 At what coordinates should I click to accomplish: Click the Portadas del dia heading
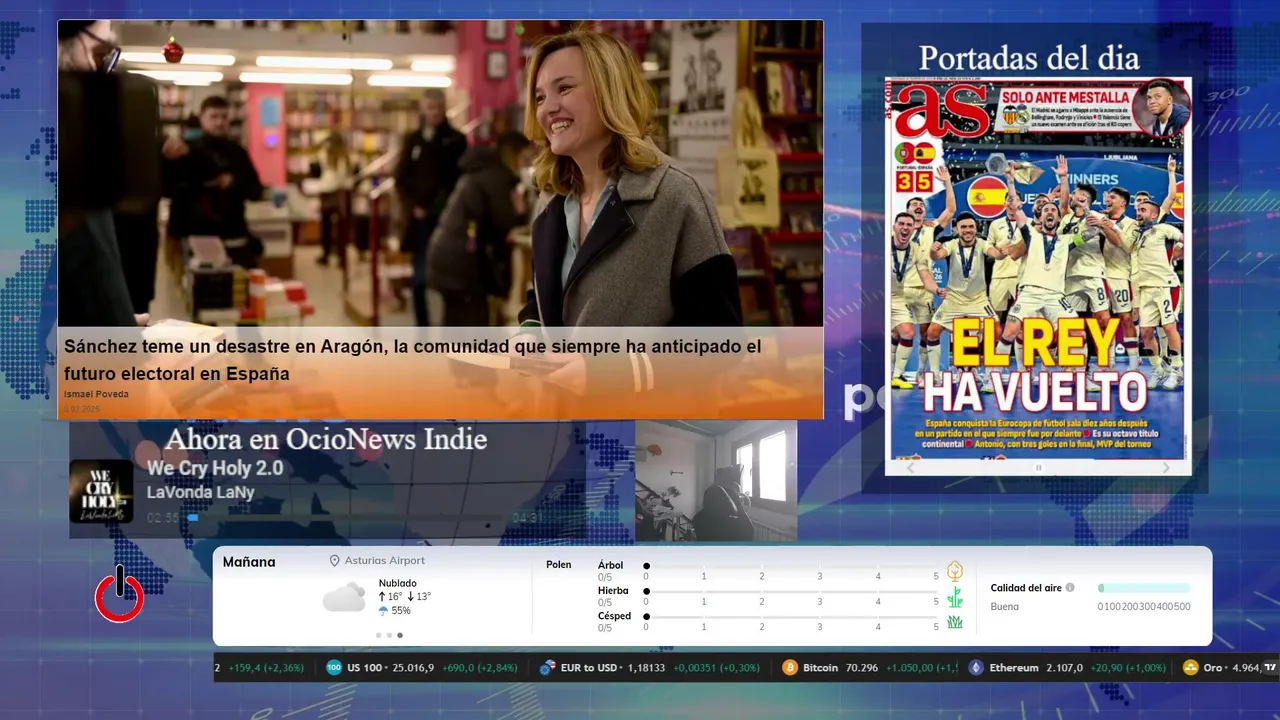click(1029, 57)
